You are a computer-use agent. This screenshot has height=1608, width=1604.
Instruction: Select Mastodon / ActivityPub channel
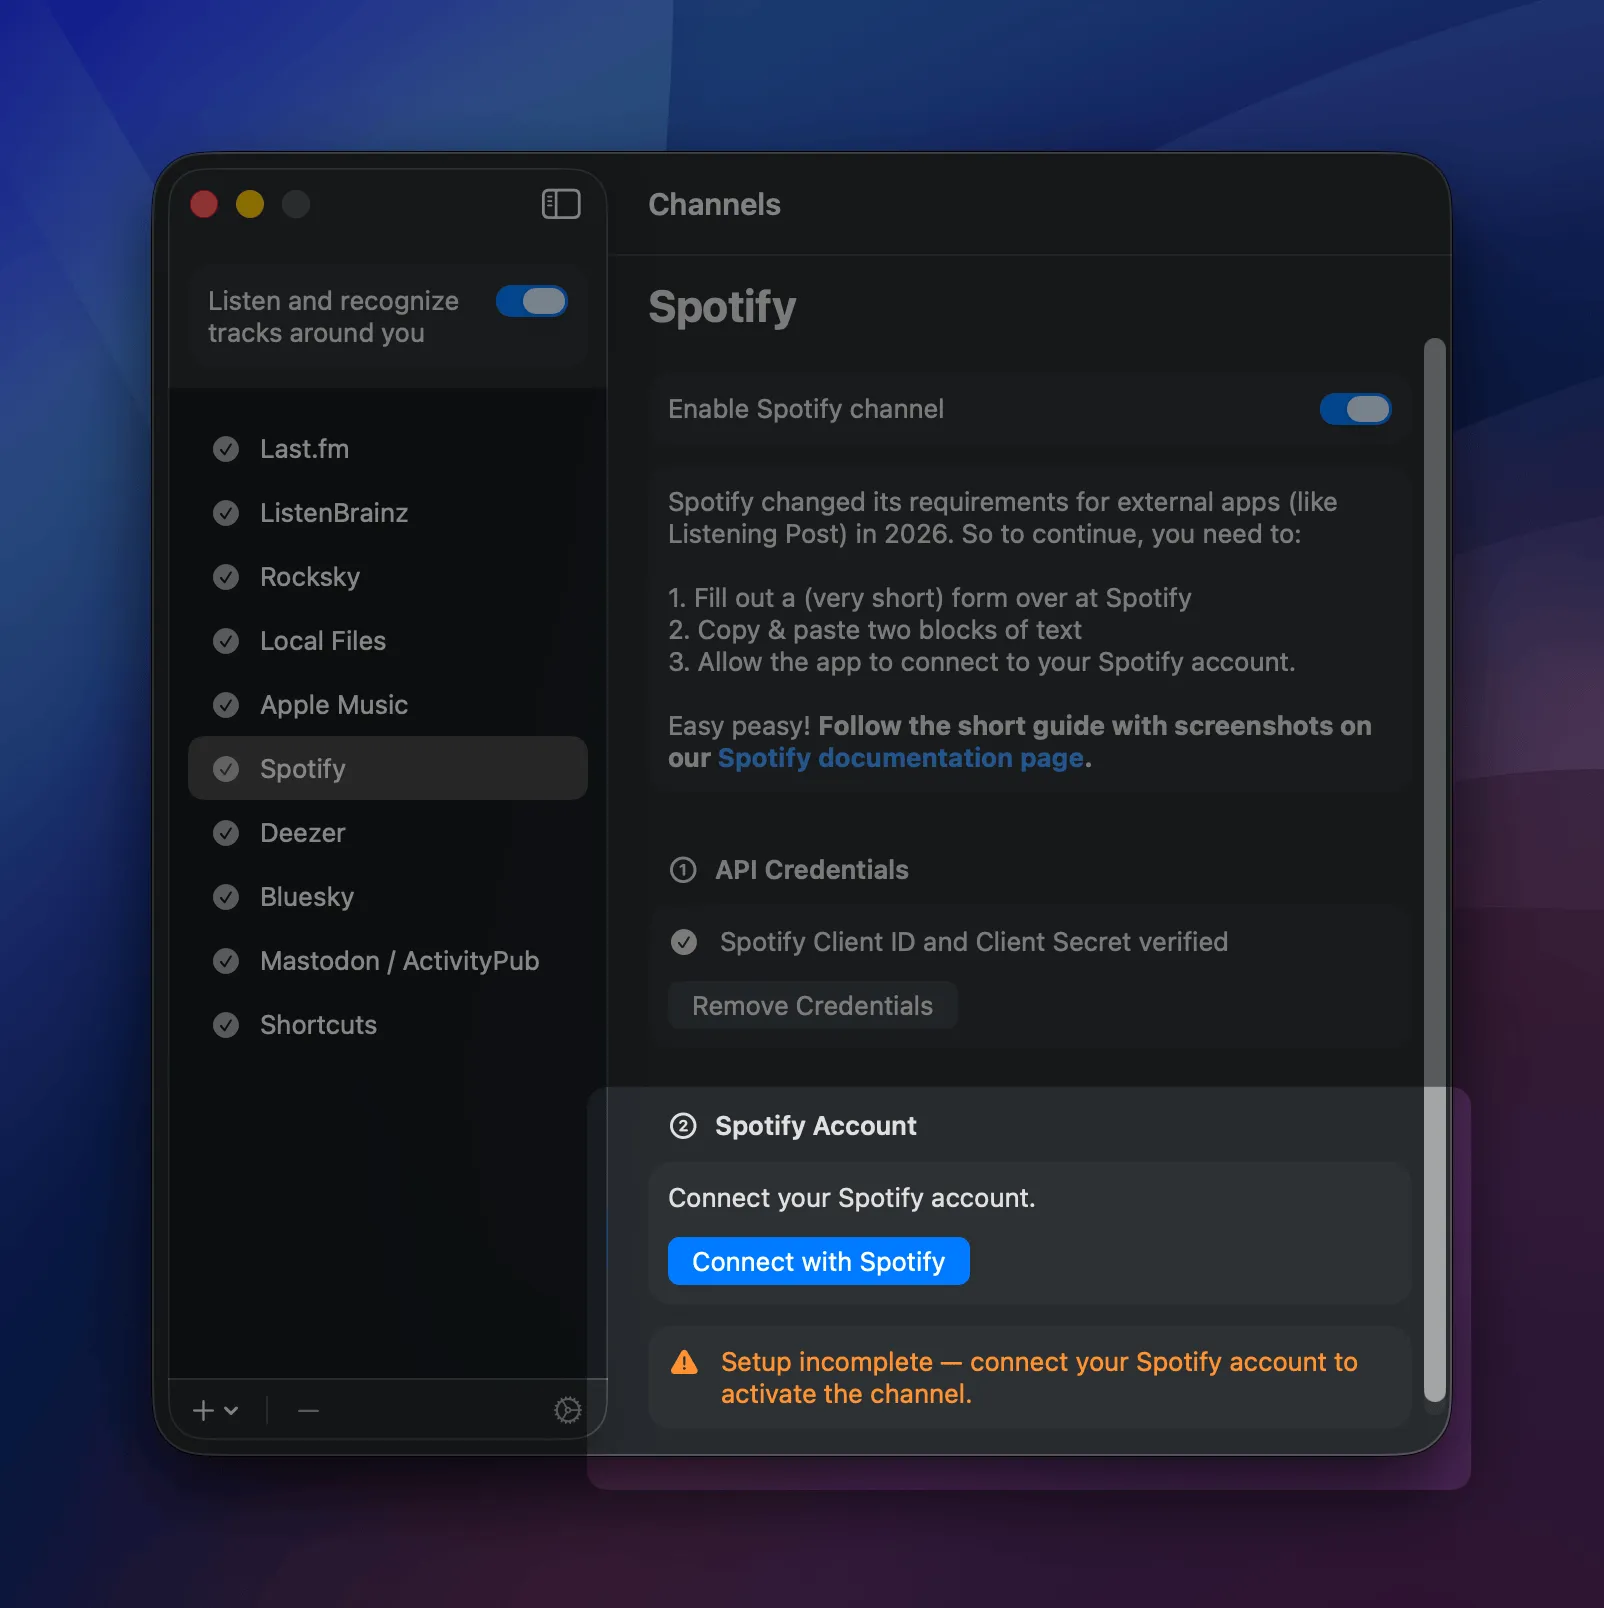click(388, 961)
